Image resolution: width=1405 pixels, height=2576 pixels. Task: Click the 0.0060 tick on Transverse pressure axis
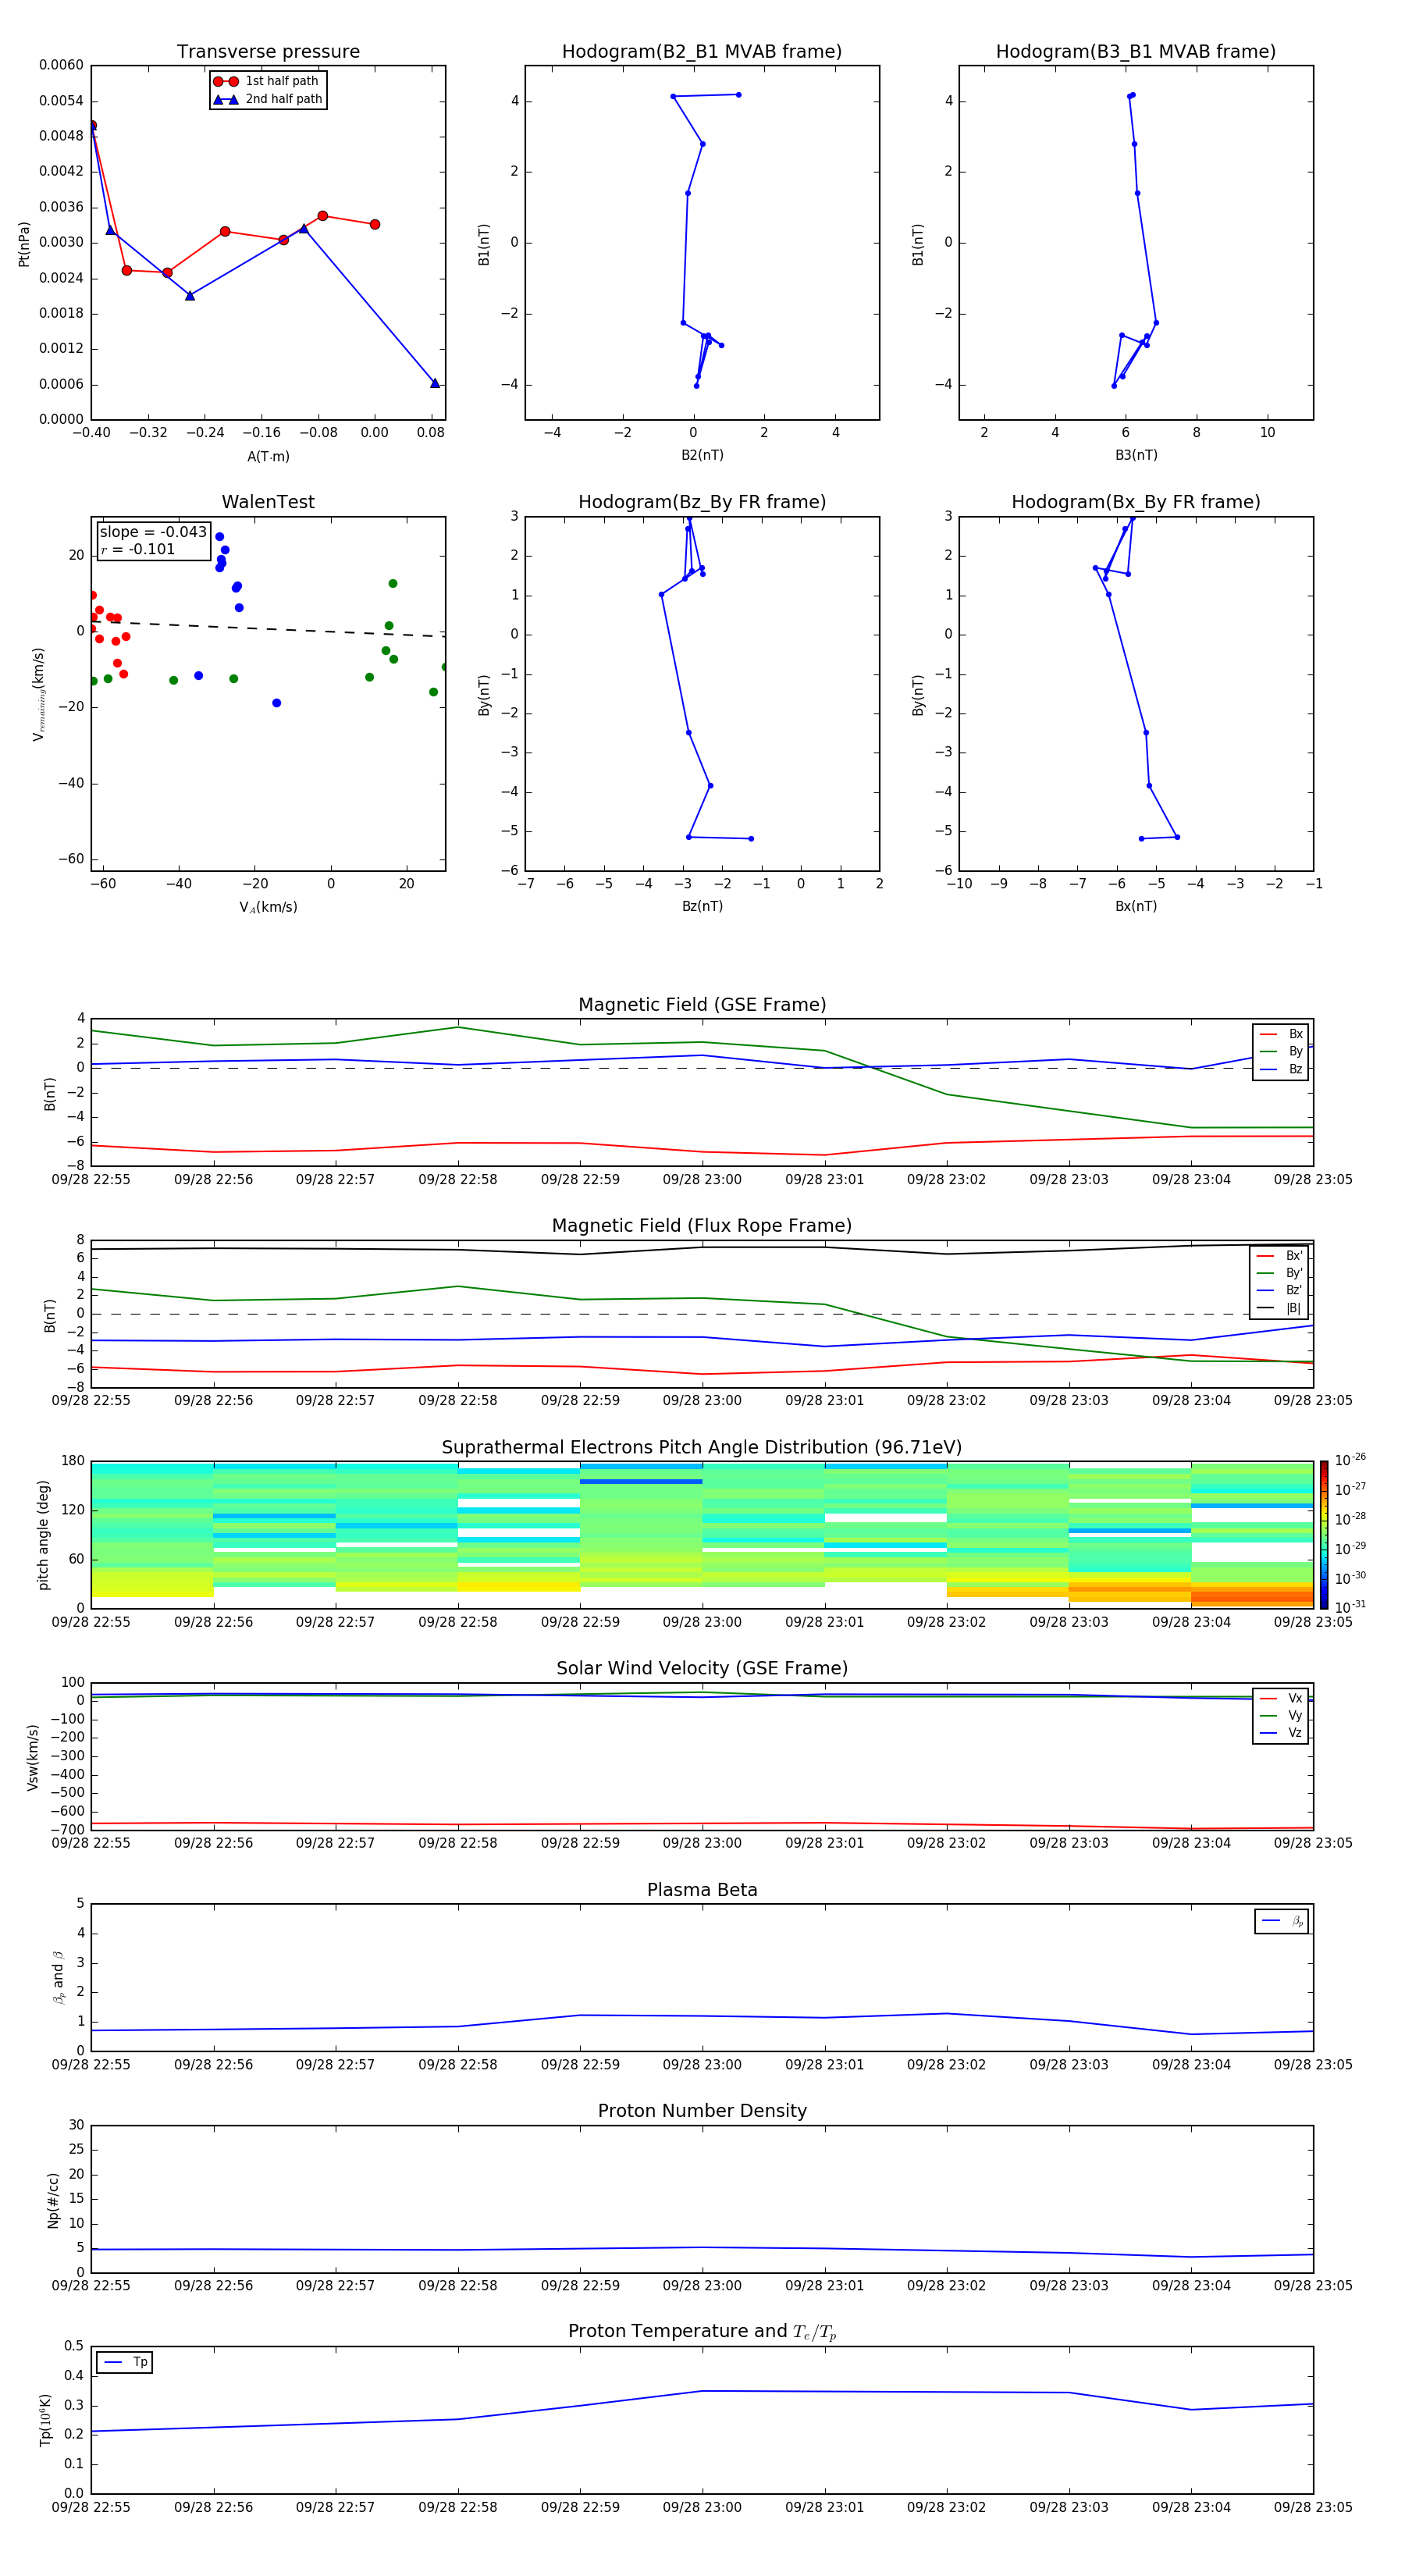61,65
